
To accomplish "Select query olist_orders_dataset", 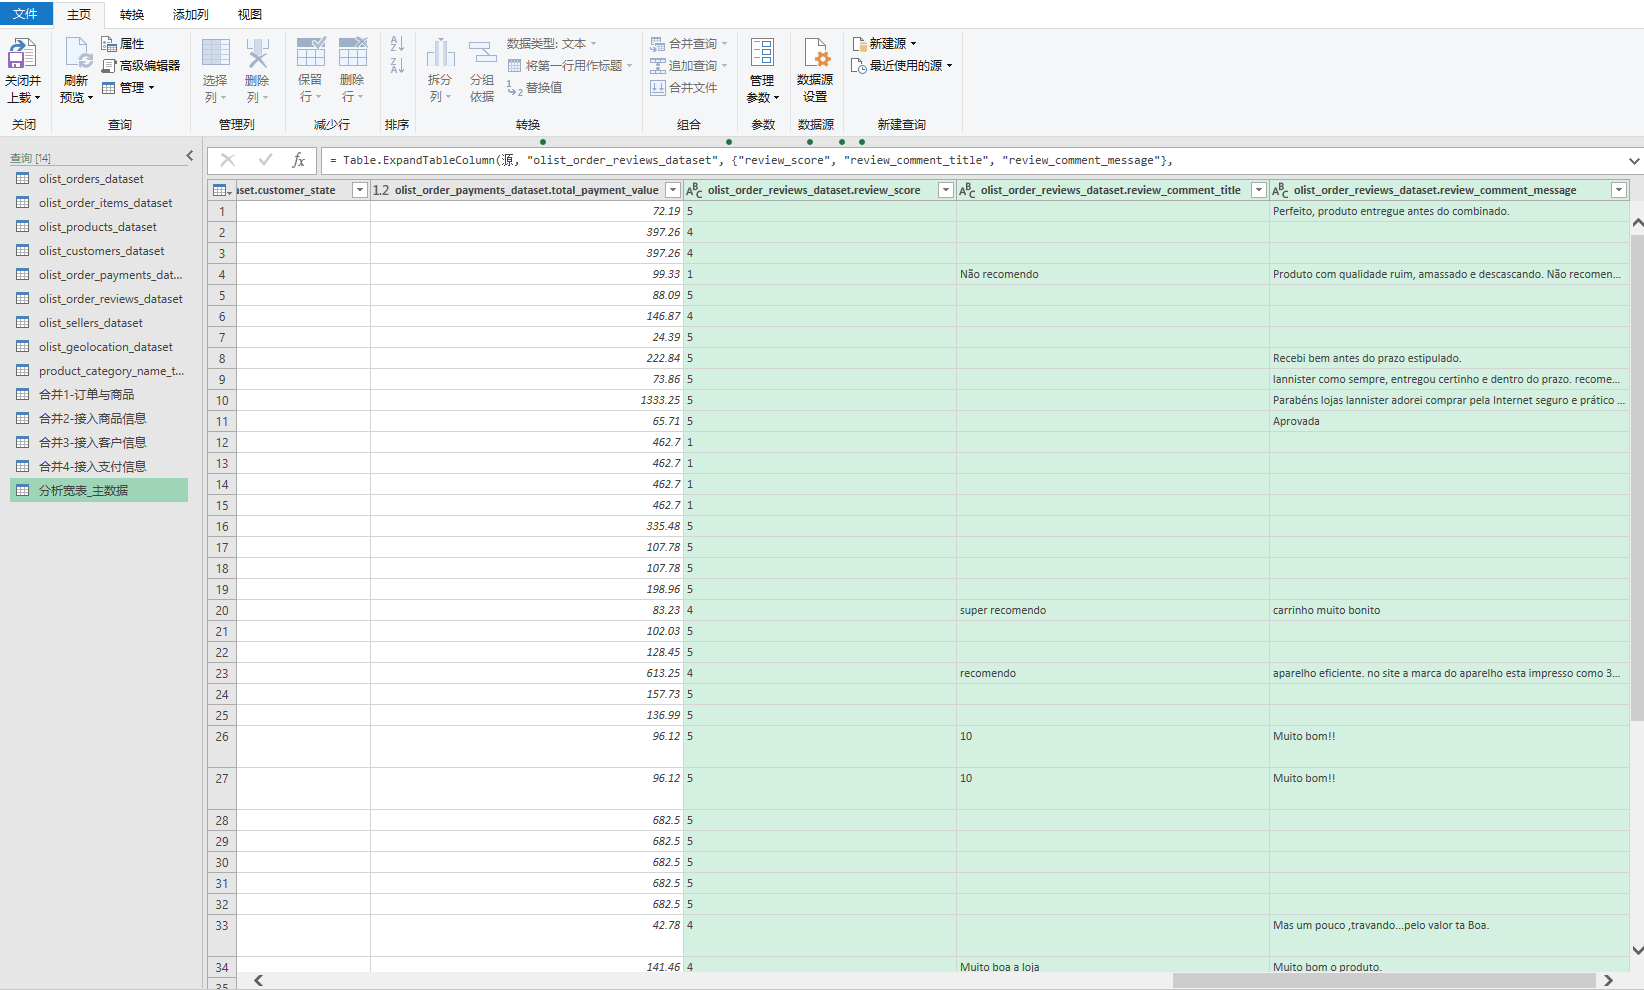I will [99, 179].
